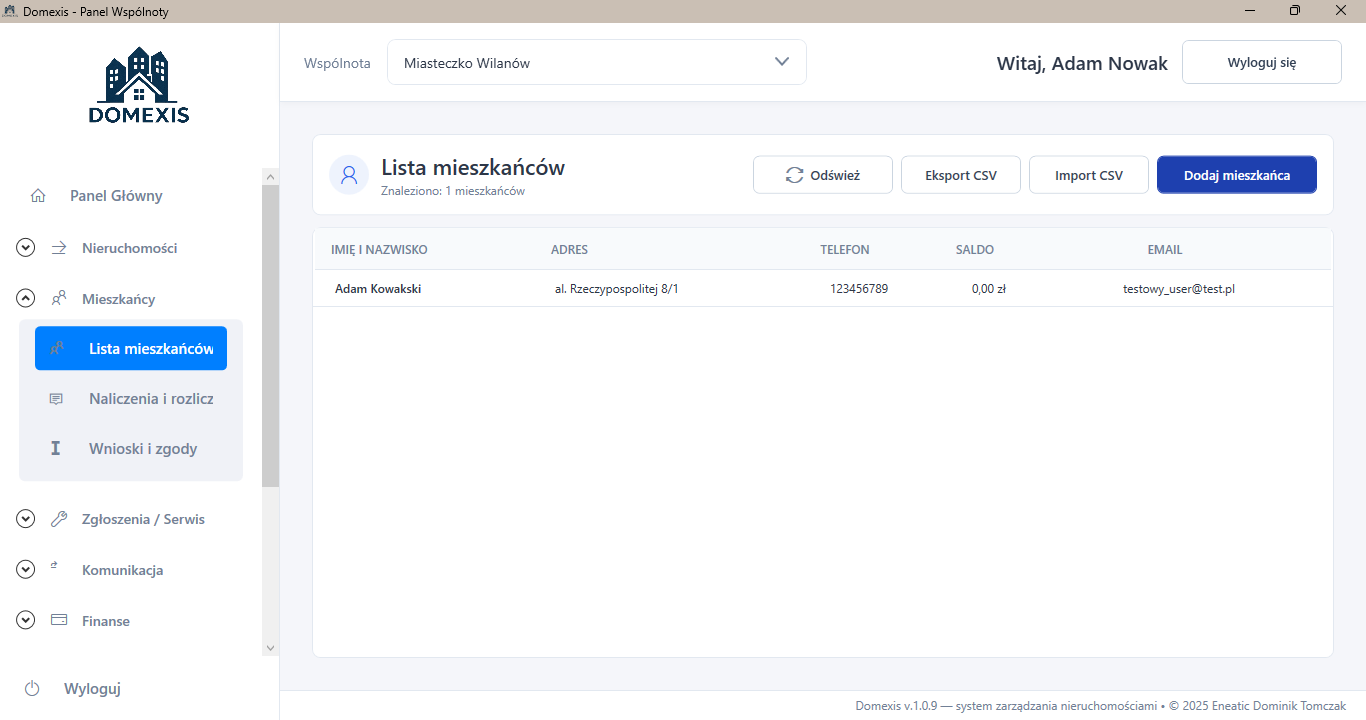1366x720 pixels.
Task: Click the wrench icon for Zgłoszenia / Serwis
Action: 59,519
